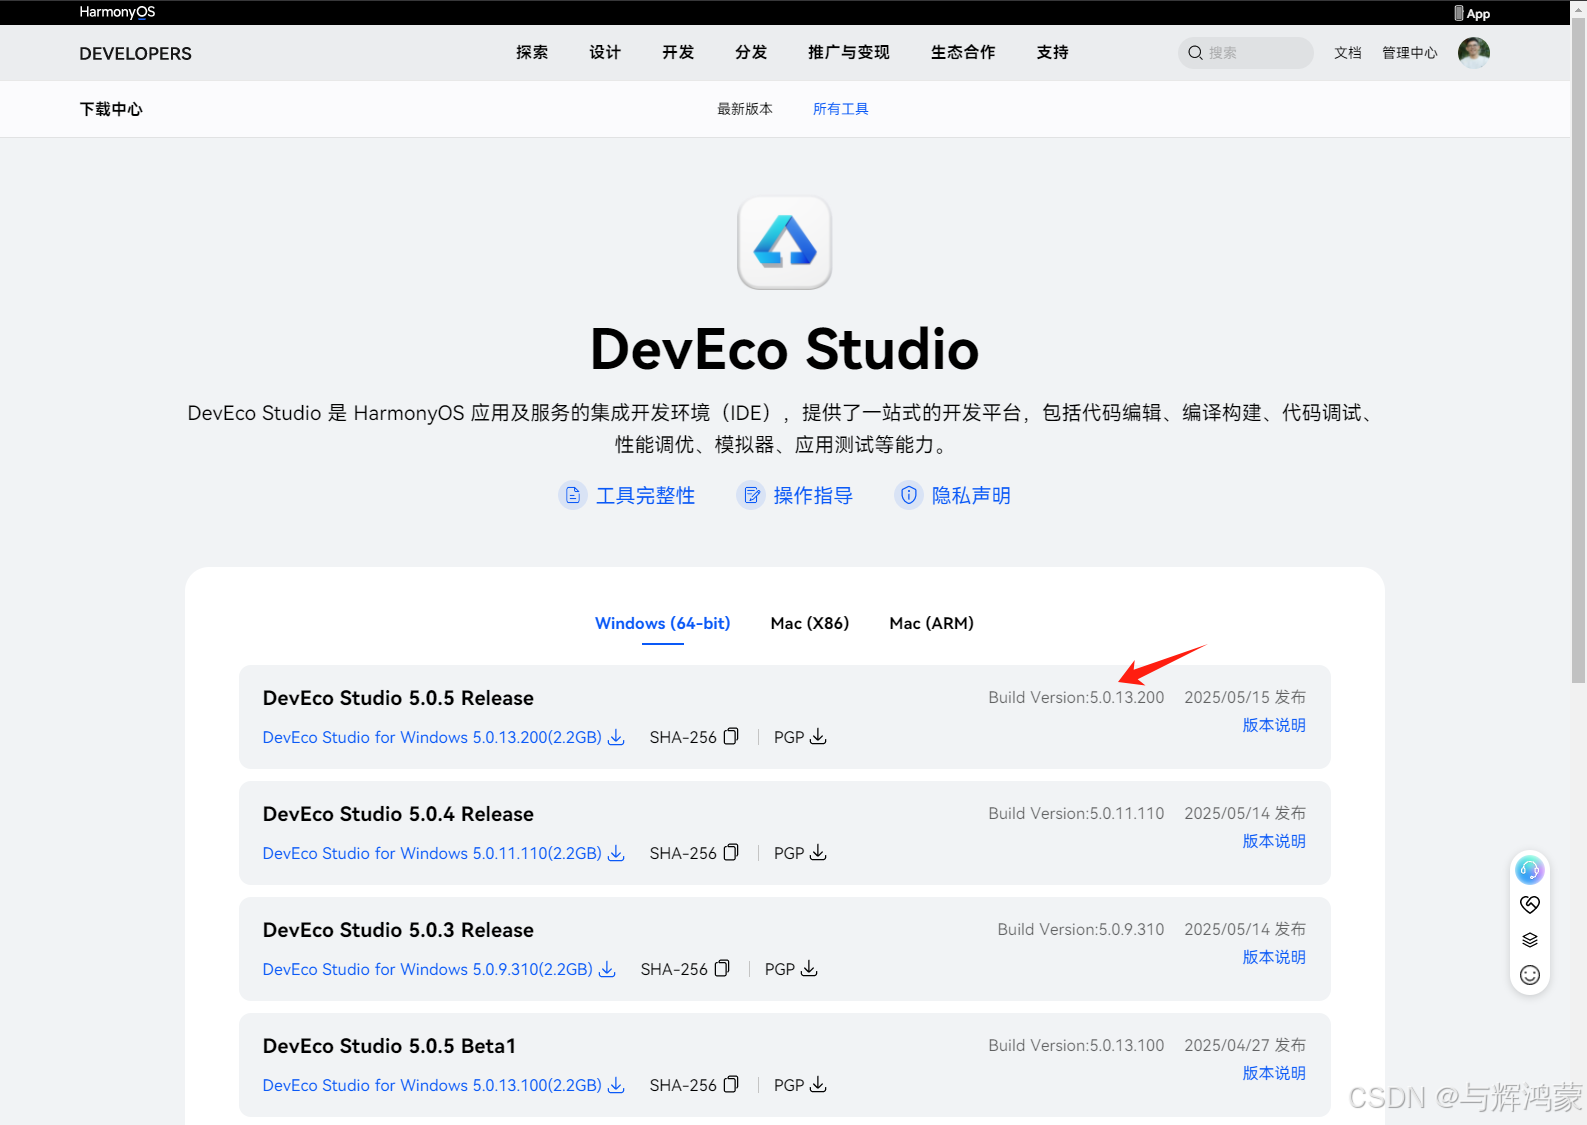
Task: Open 版本说明 for 5.0.5 Beta1
Action: point(1274,1073)
